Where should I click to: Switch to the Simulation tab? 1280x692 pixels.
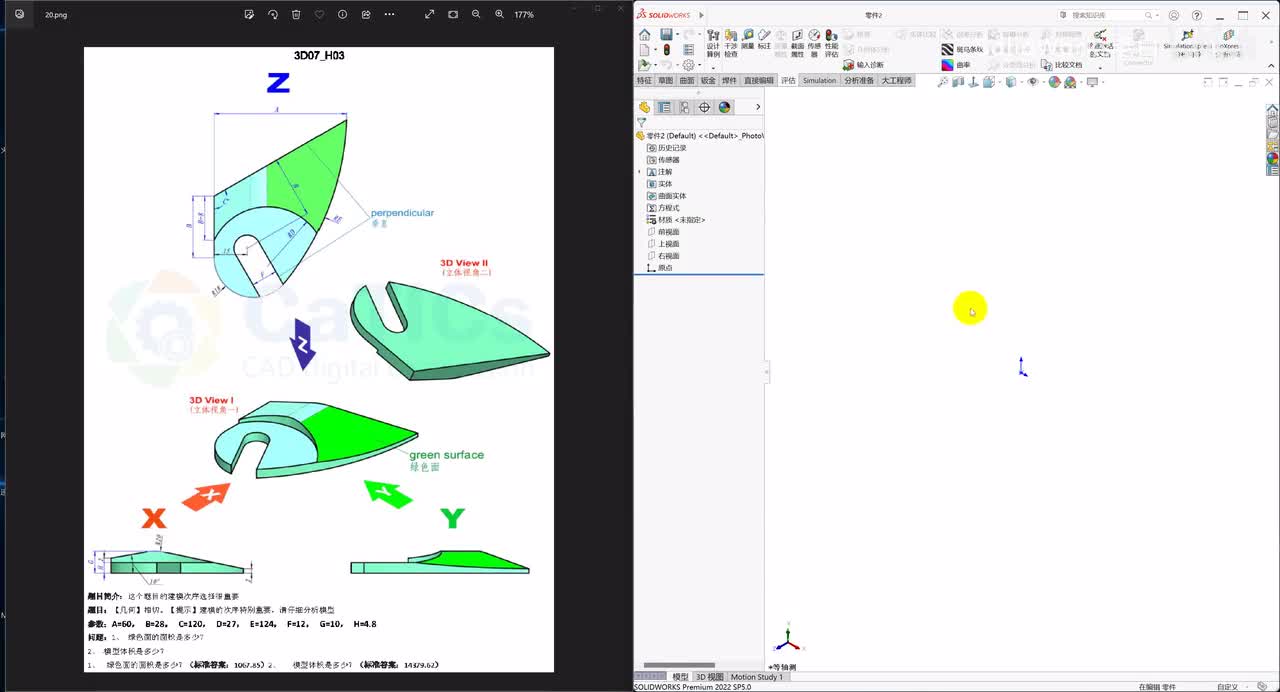pos(819,80)
